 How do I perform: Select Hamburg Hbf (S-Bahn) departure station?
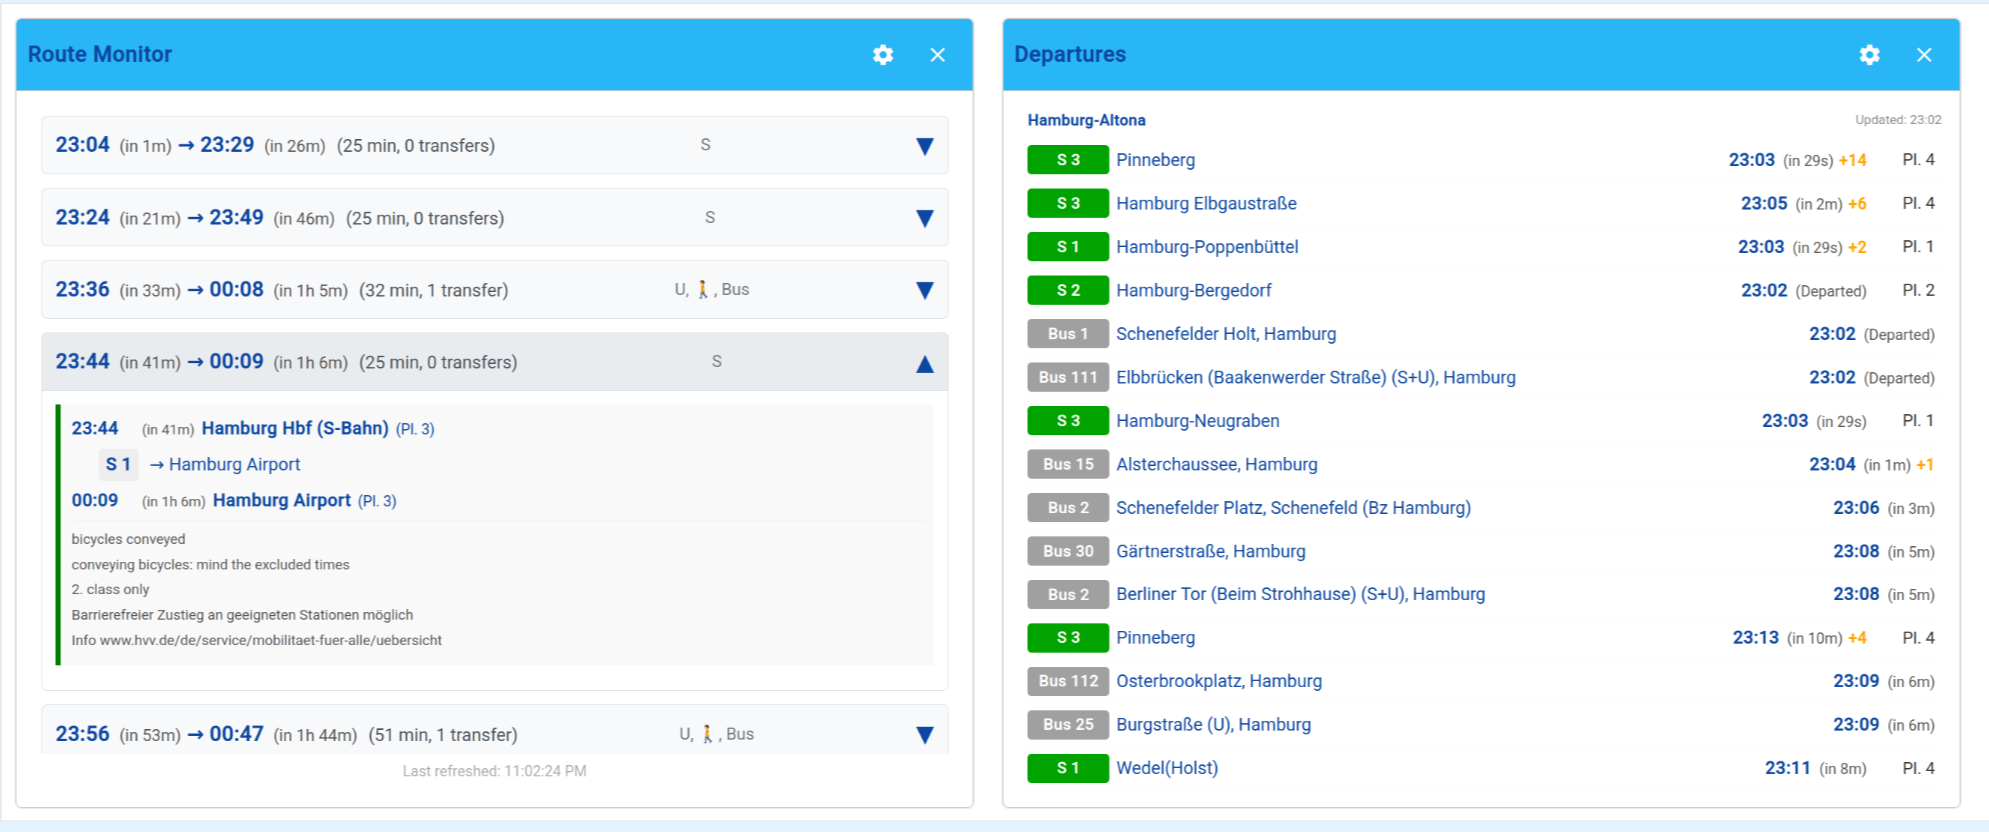295,428
